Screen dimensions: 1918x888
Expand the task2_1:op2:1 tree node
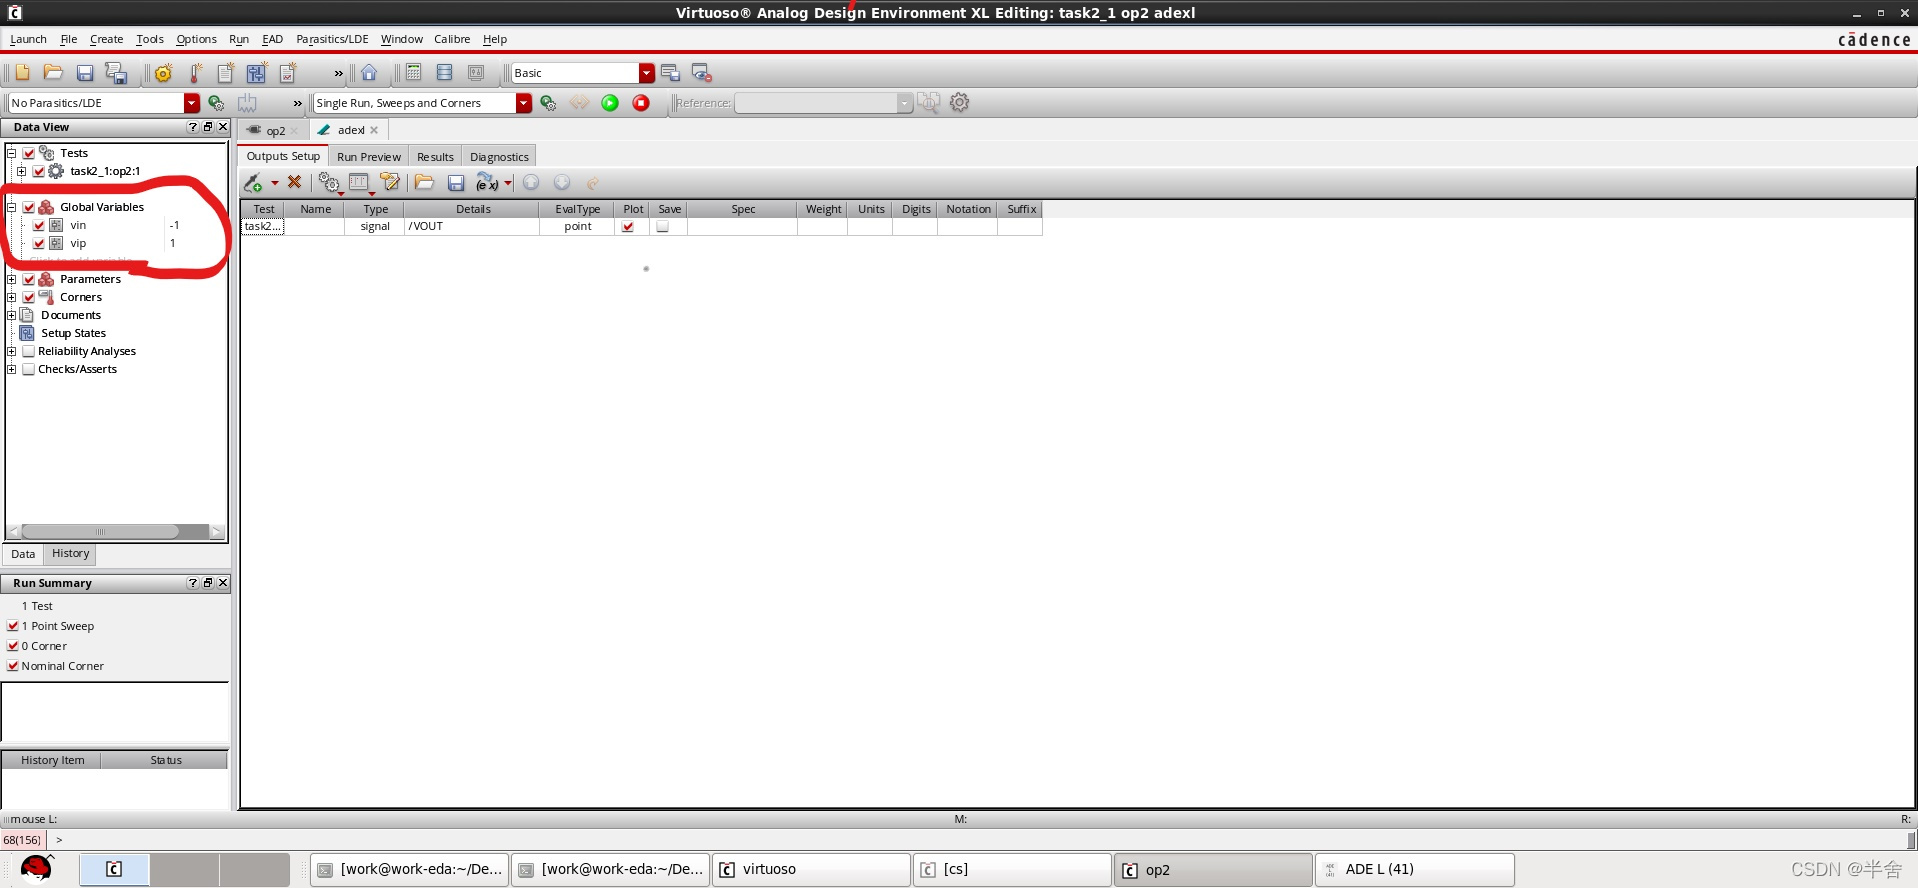(x=21, y=171)
